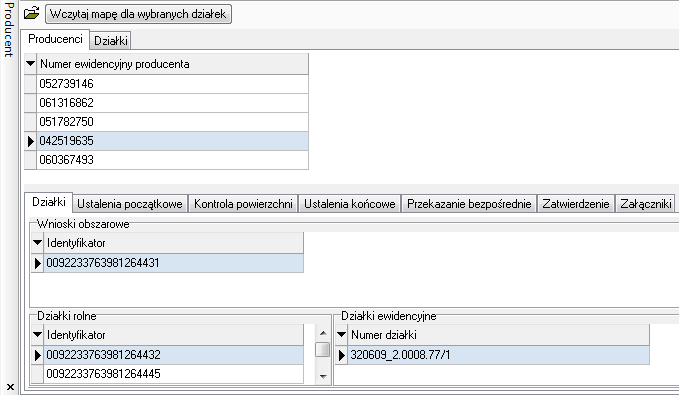Open dropdown arrow next to Numer działki
This screenshot has width=679, height=395.
pyautogui.click(x=341, y=335)
